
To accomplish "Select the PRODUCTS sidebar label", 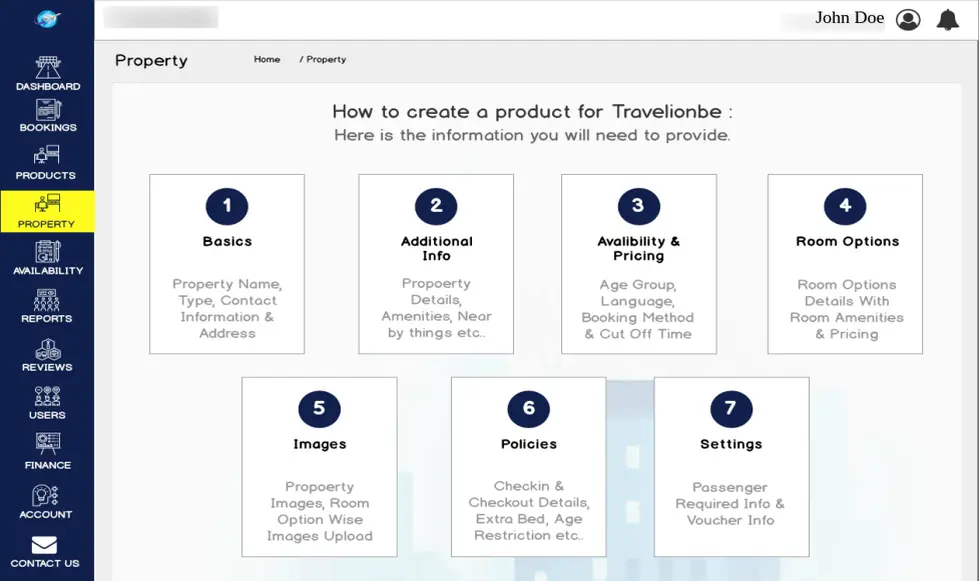I will (x=46, y=176).
